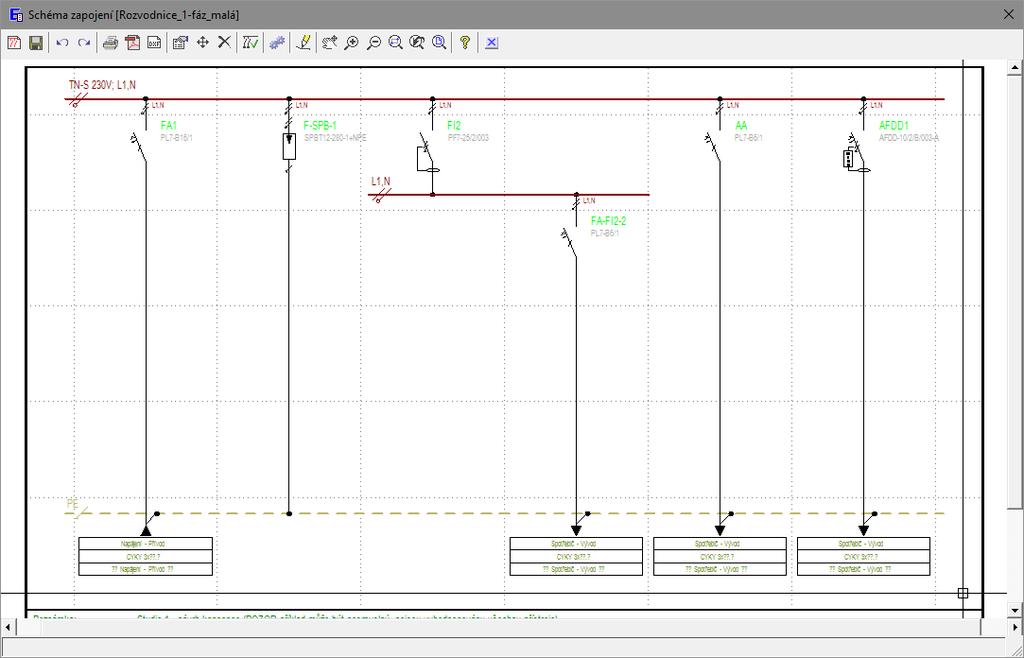The width and height of the screenshot is (1024, 658).
Task: Click the TN-S 230V; L1,N busbar label
Action: click(103, 85)
